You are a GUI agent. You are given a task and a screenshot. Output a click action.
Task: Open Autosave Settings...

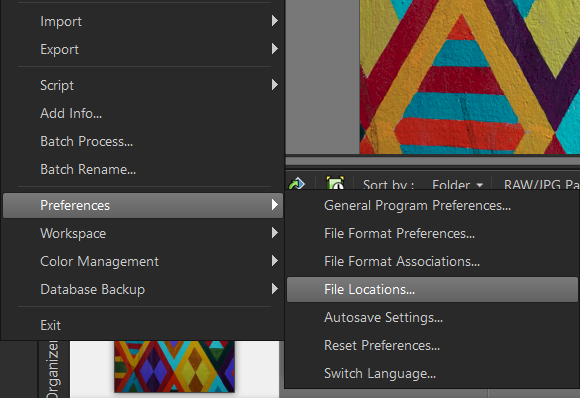tap(432, 317)
